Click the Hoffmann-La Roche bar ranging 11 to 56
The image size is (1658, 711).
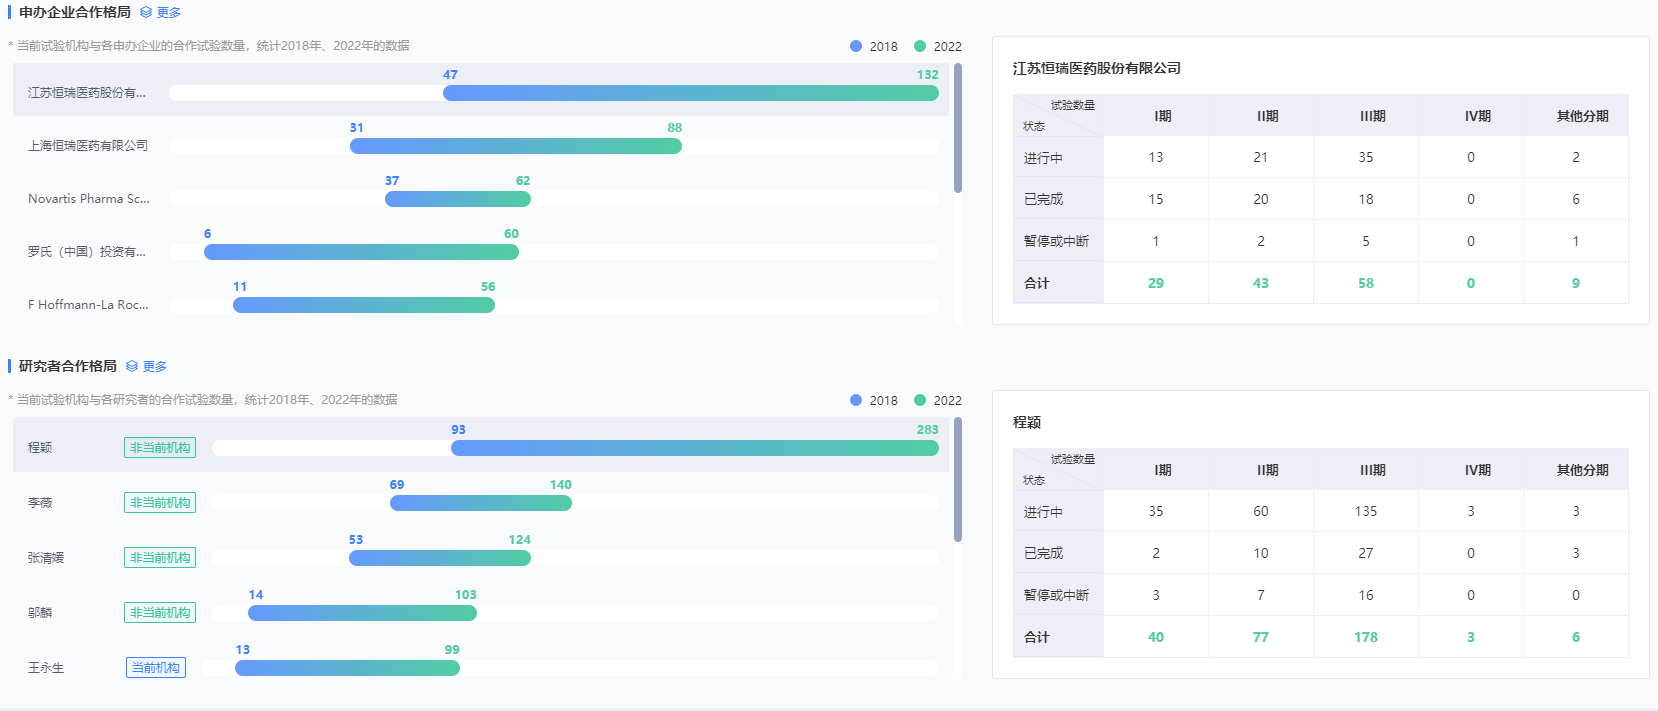click(x=364, y=305)
